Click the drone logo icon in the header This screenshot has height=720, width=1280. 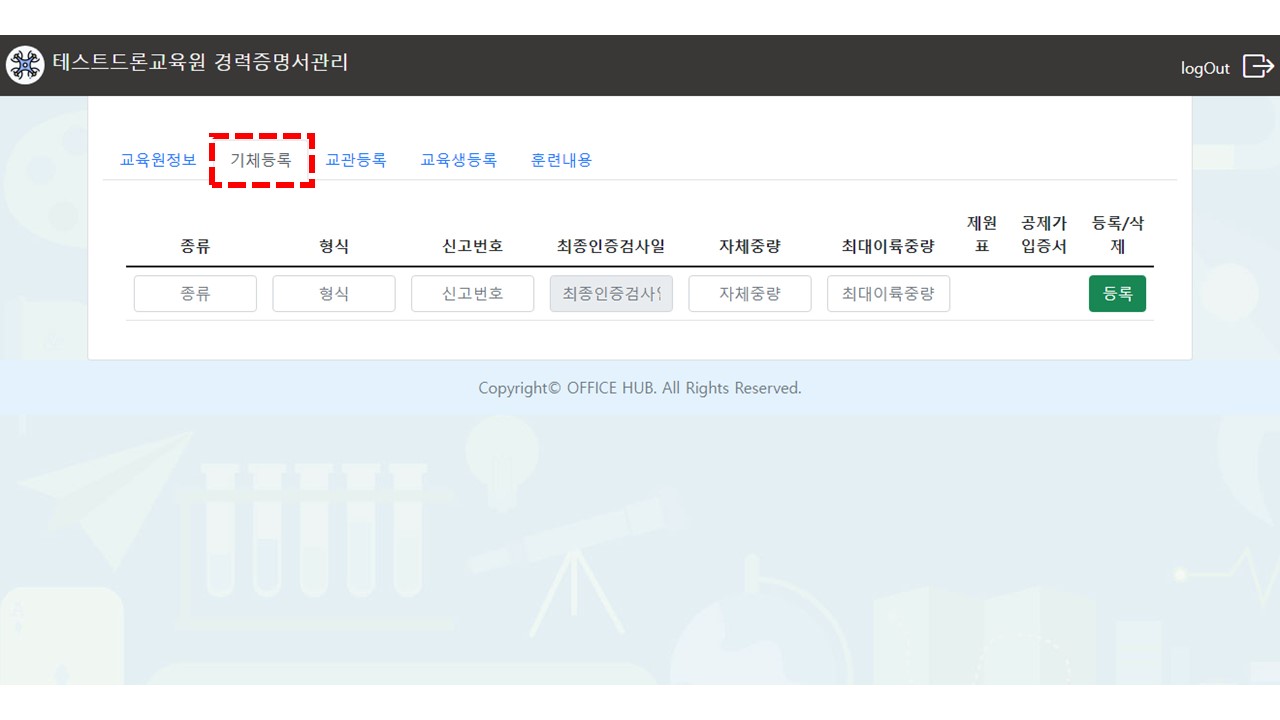click(25, 65)
